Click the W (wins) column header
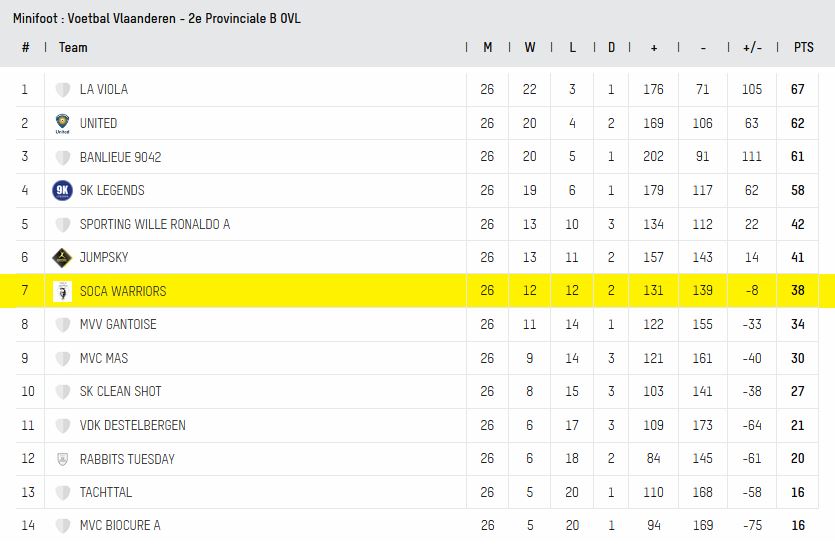This screenshot has width=835, height=549. 529,47
